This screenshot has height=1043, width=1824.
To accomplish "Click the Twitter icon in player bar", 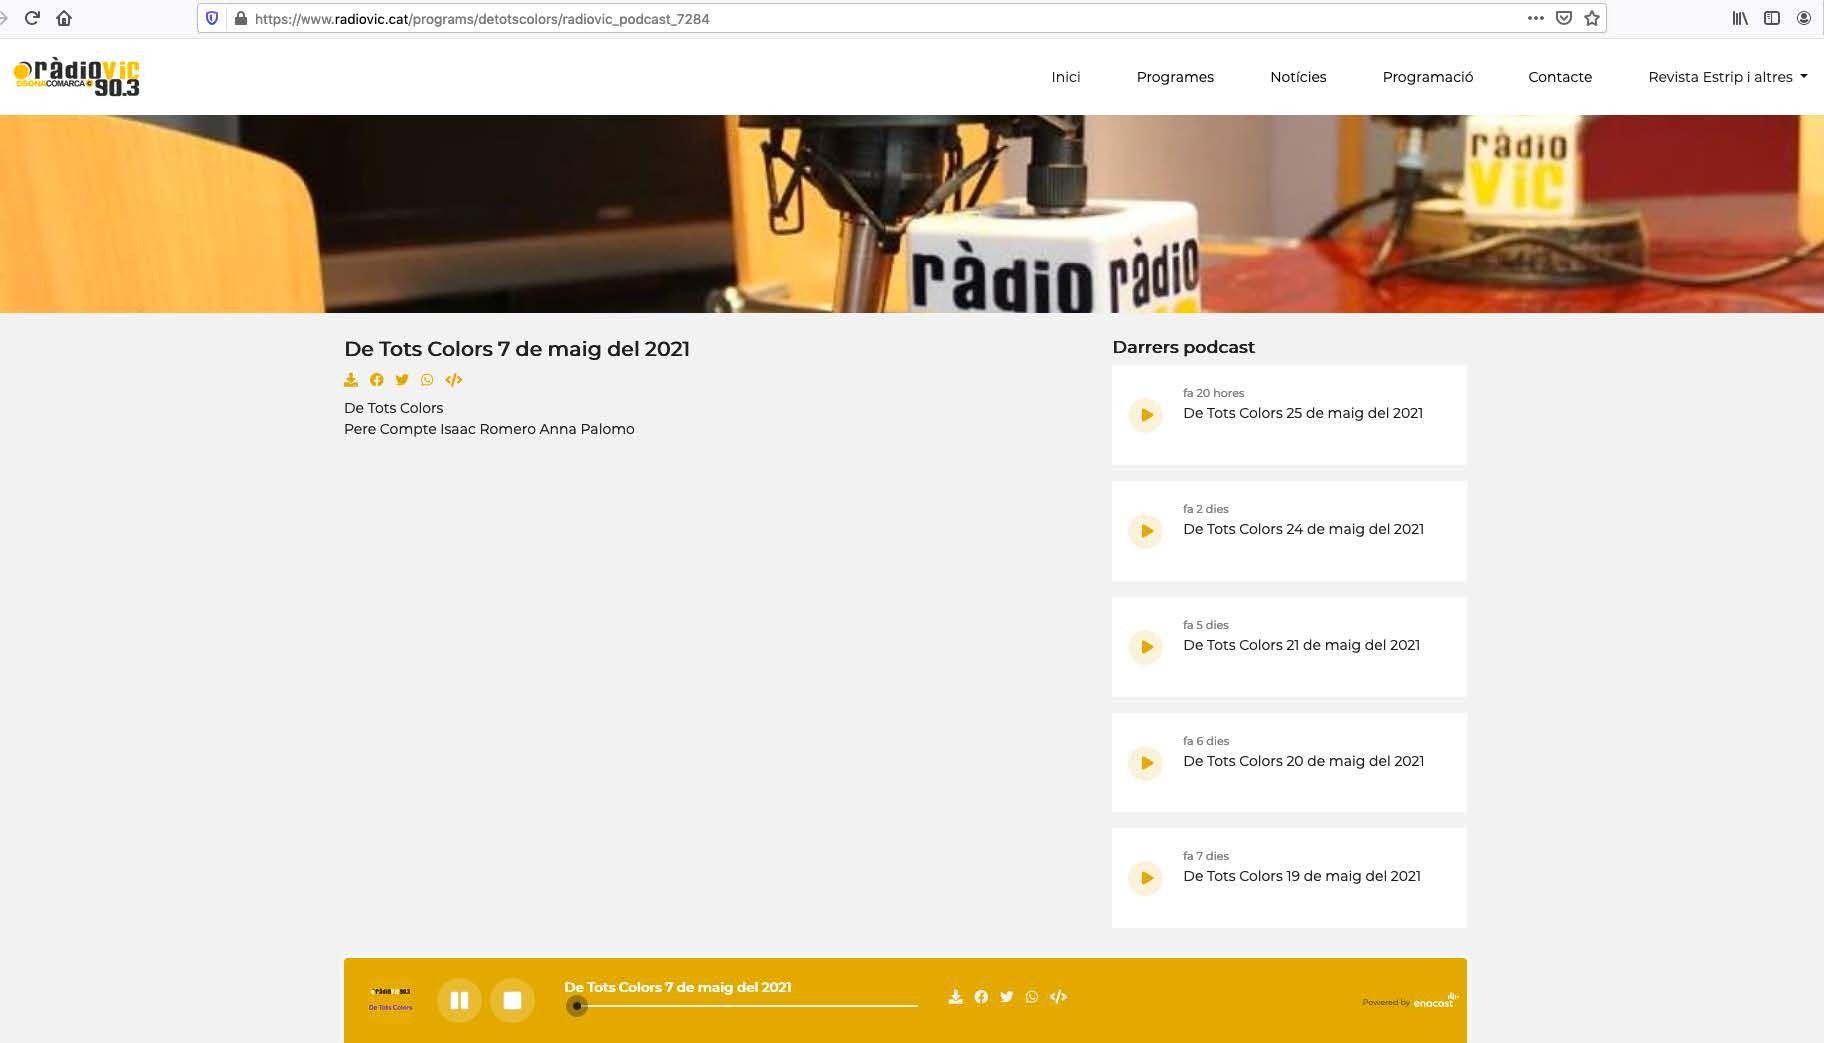I will [x=1007, y=997].
